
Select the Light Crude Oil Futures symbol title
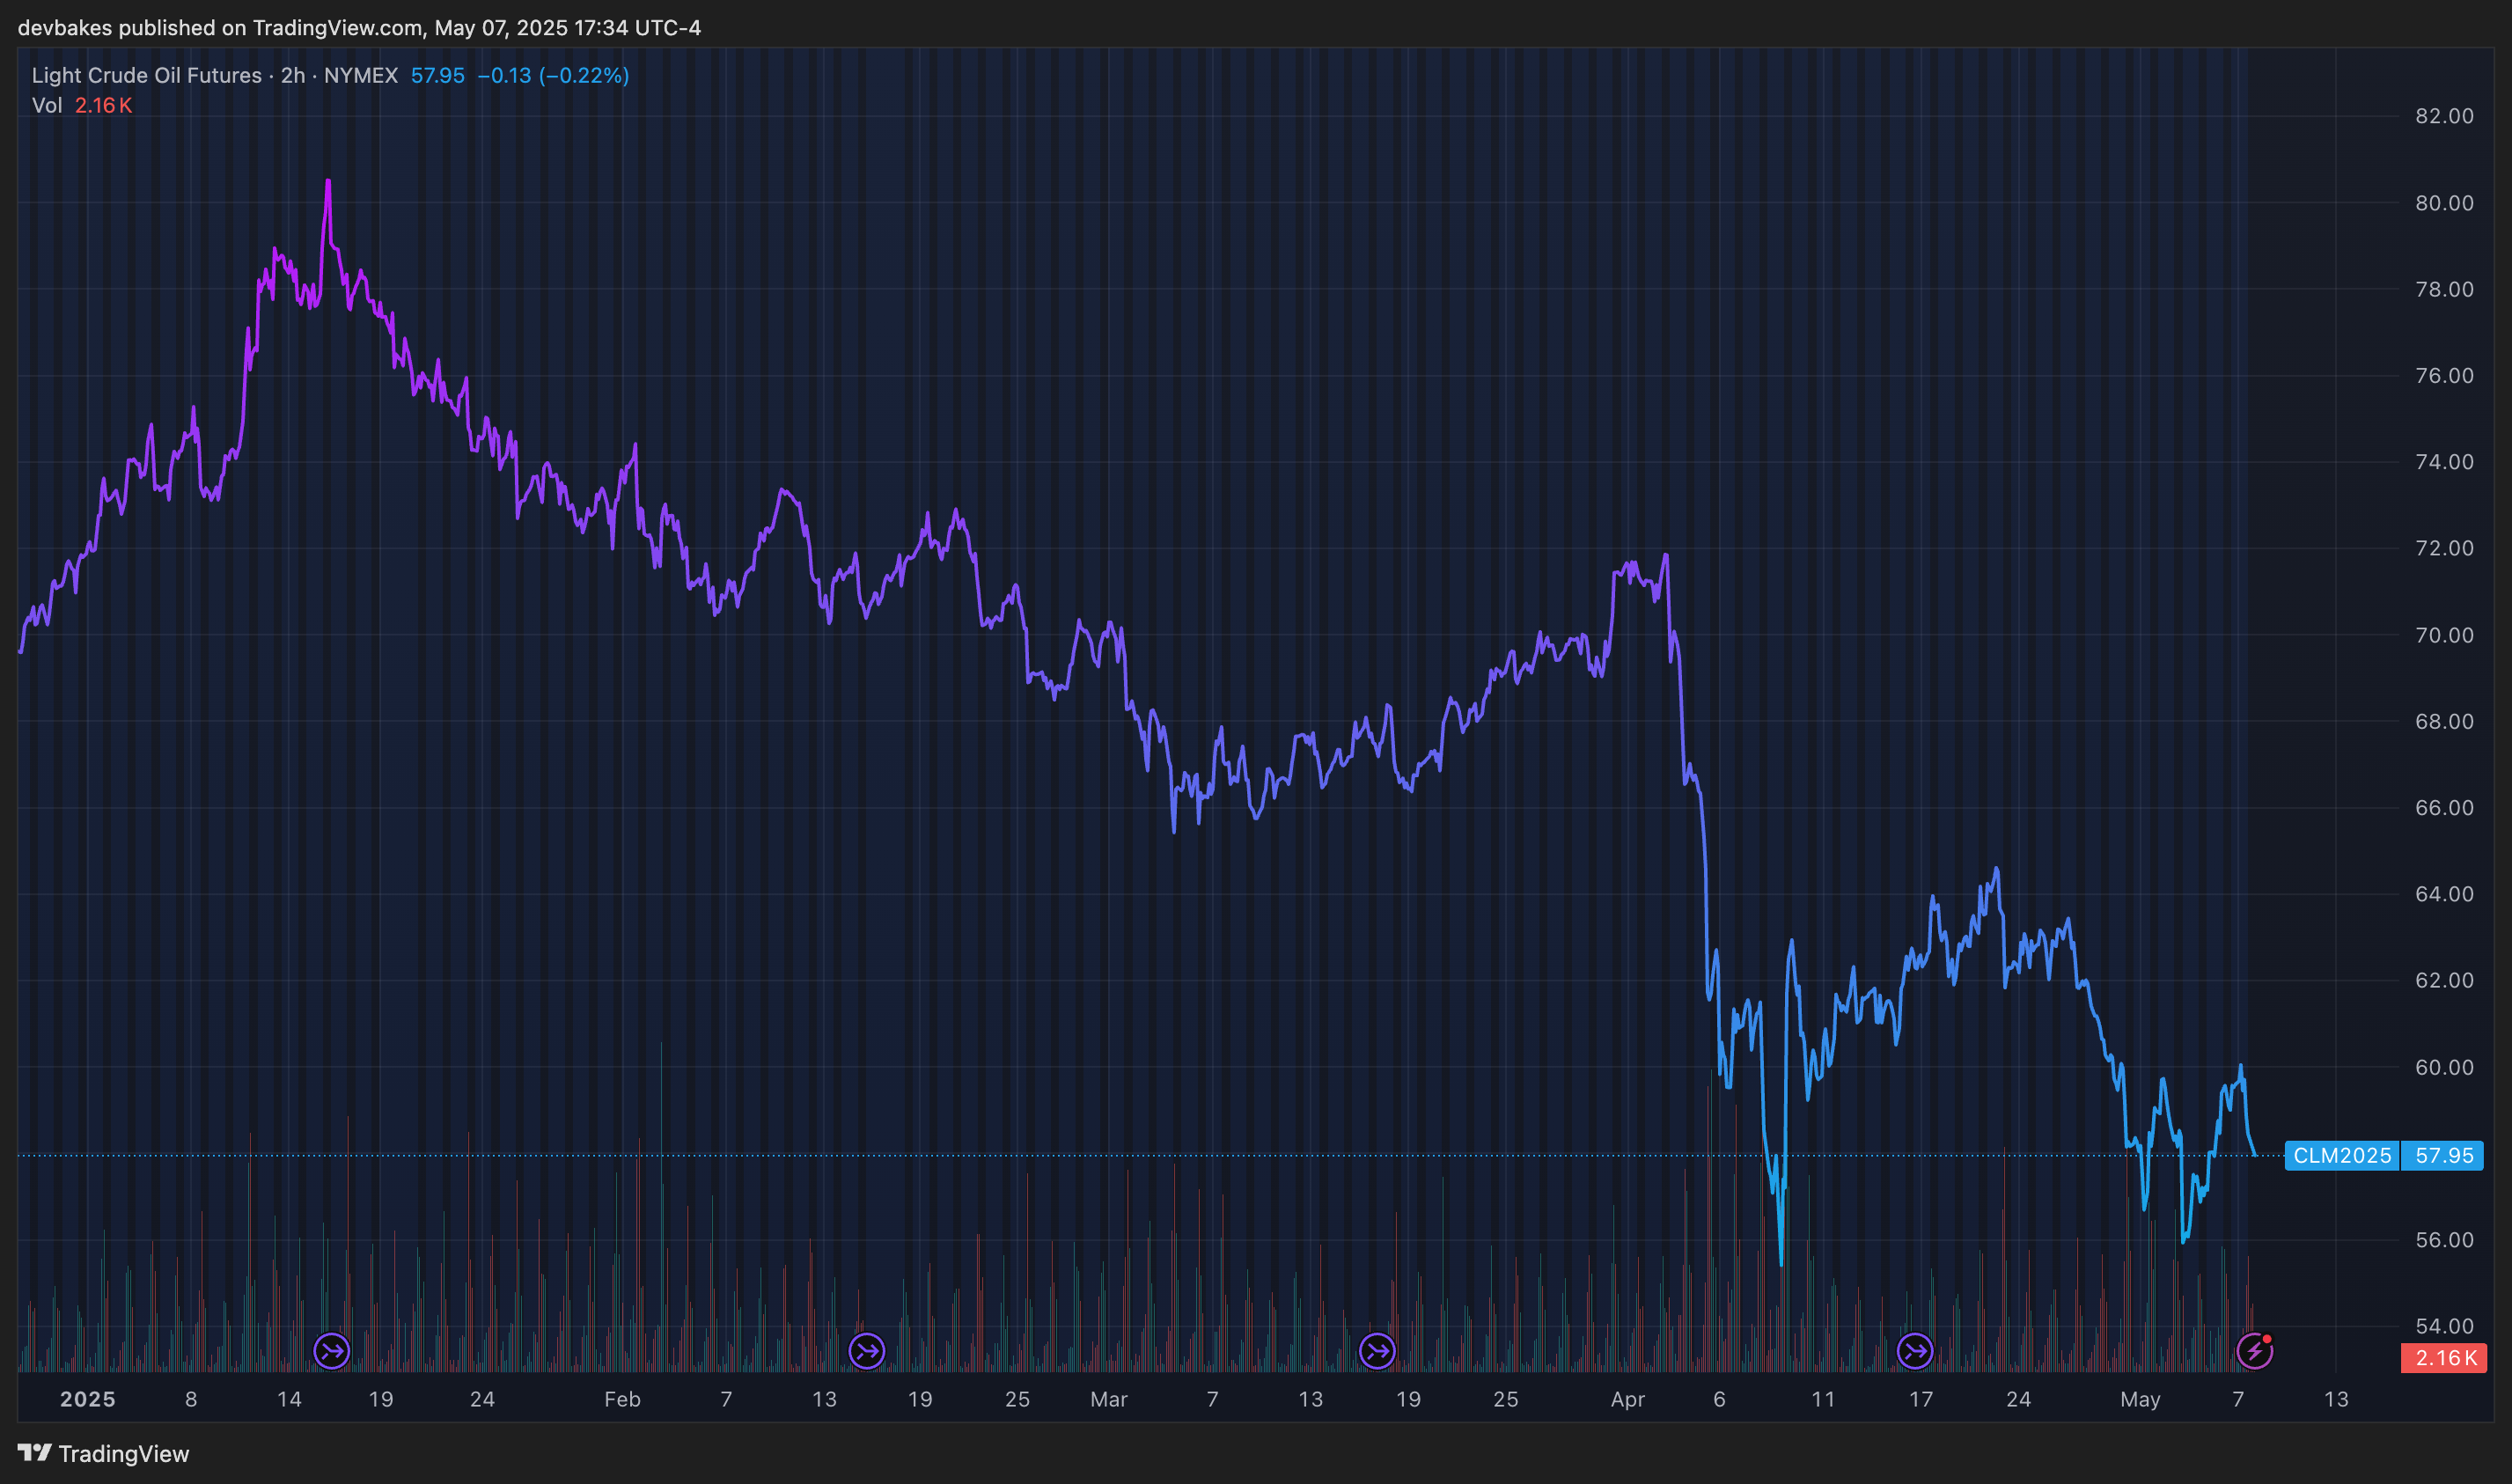pos(147,75)
